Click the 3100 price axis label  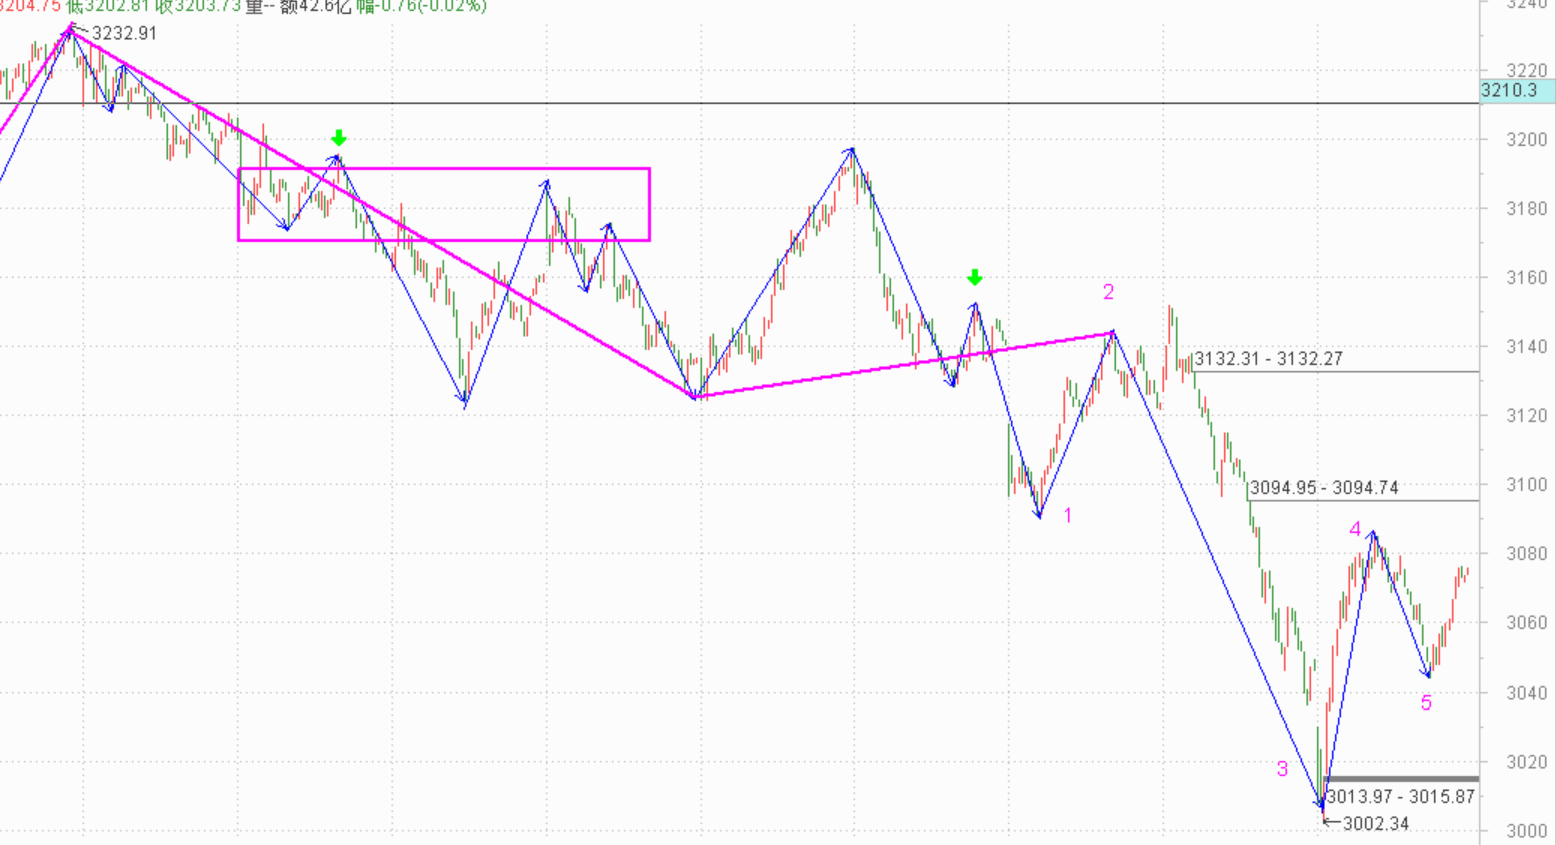pos(1526,485)
